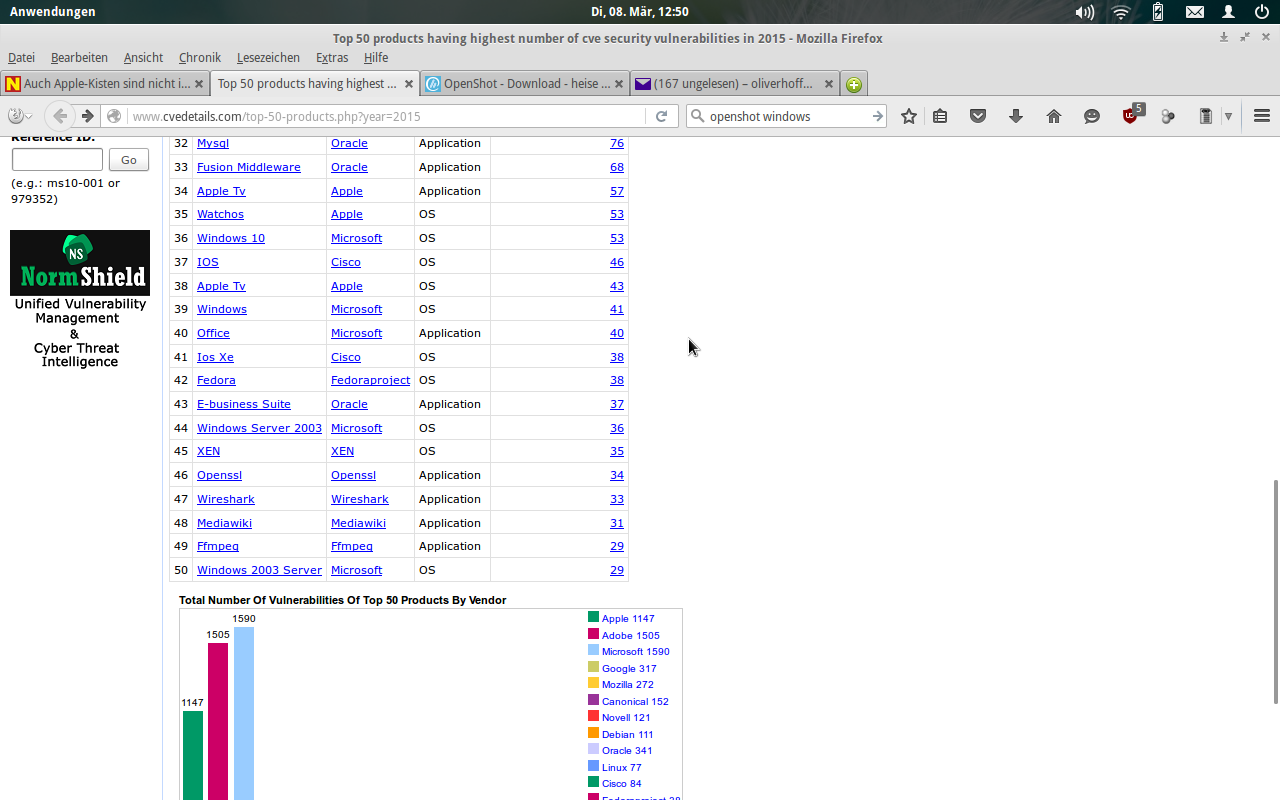Image resolution: width=1280 pixels, height=800 pixels.
Task: Click the back navigation arrow
Action: (61, 116)
